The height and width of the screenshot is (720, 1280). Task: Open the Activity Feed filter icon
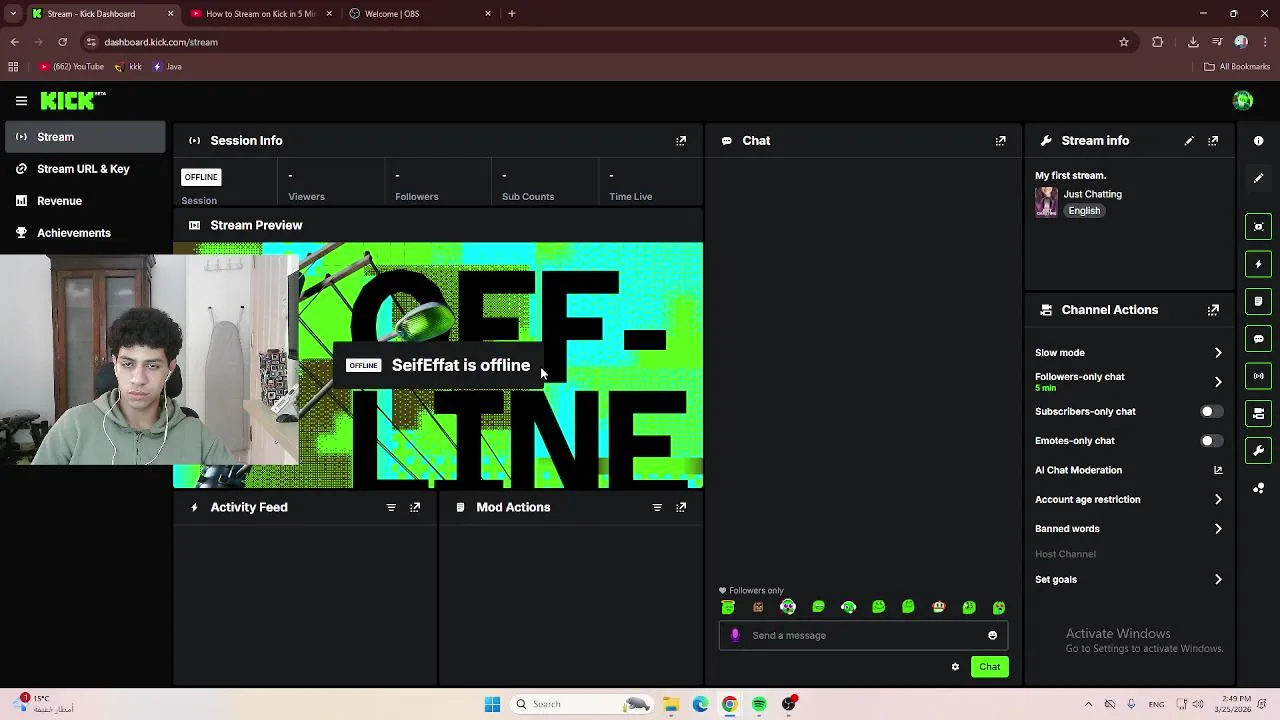(391, 507)
